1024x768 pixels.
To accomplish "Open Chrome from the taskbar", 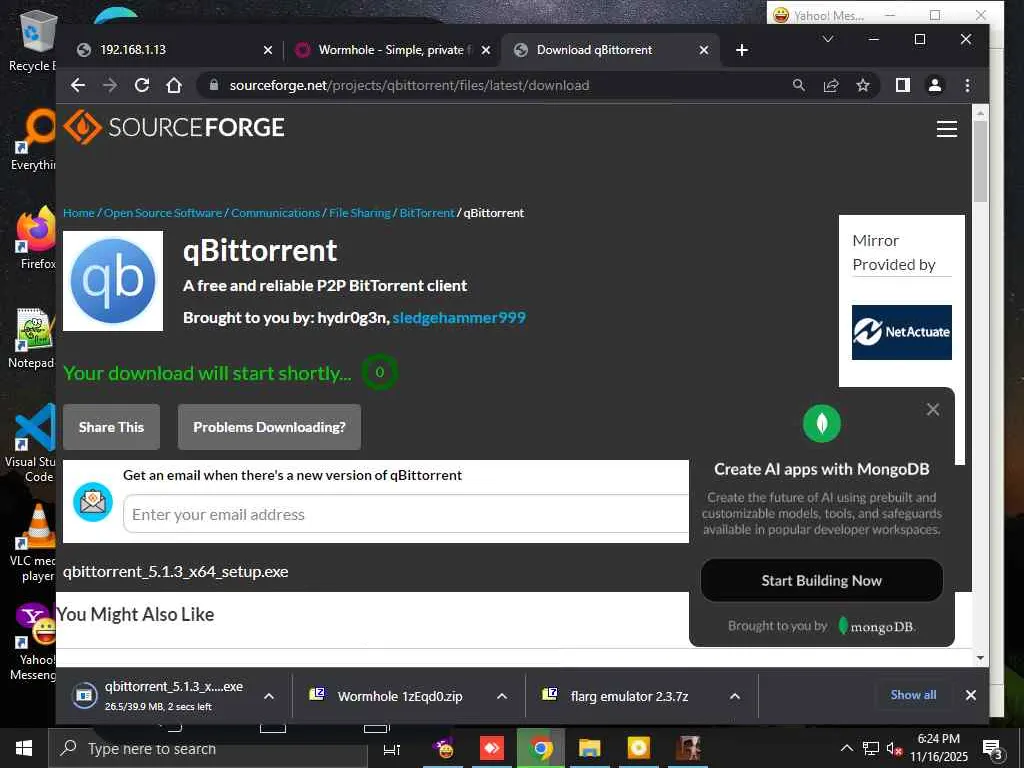I will pyautogui.click(x=541, y=748).
